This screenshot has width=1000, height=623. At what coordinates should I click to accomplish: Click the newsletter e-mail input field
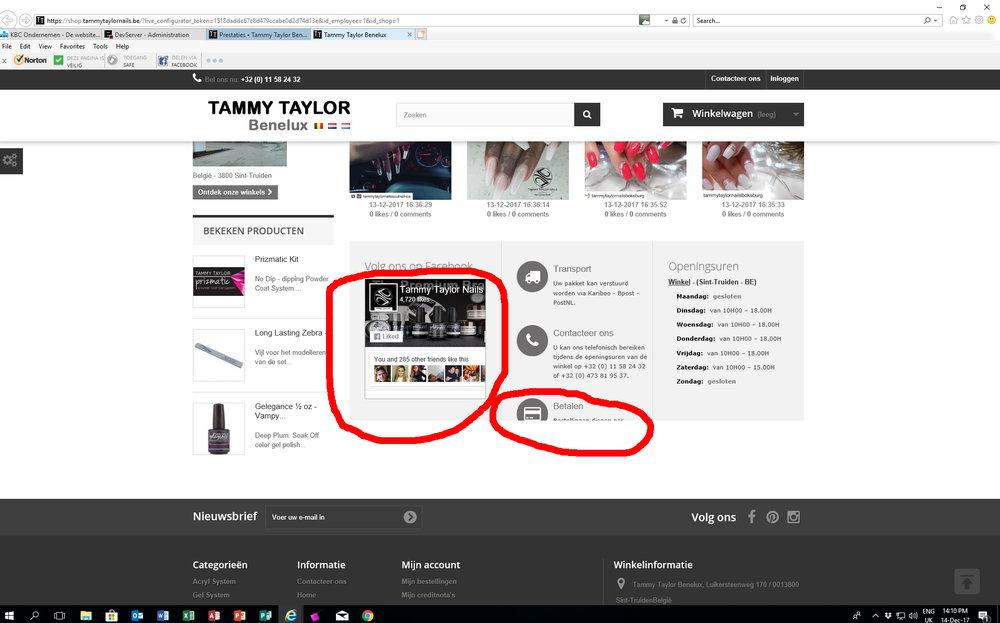335,517
